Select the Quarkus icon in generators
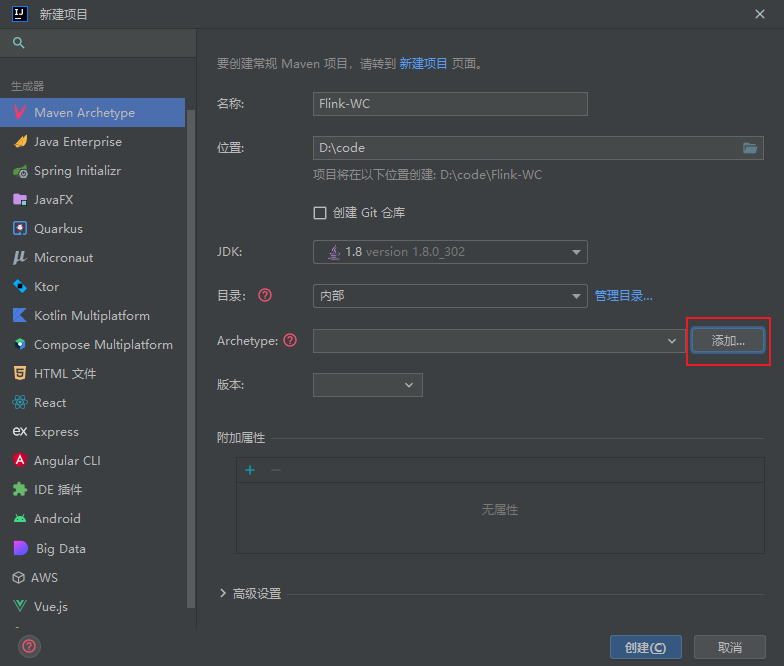Image resolution: width=784 pixels, height=666 pixels. [x=19, y=229]
